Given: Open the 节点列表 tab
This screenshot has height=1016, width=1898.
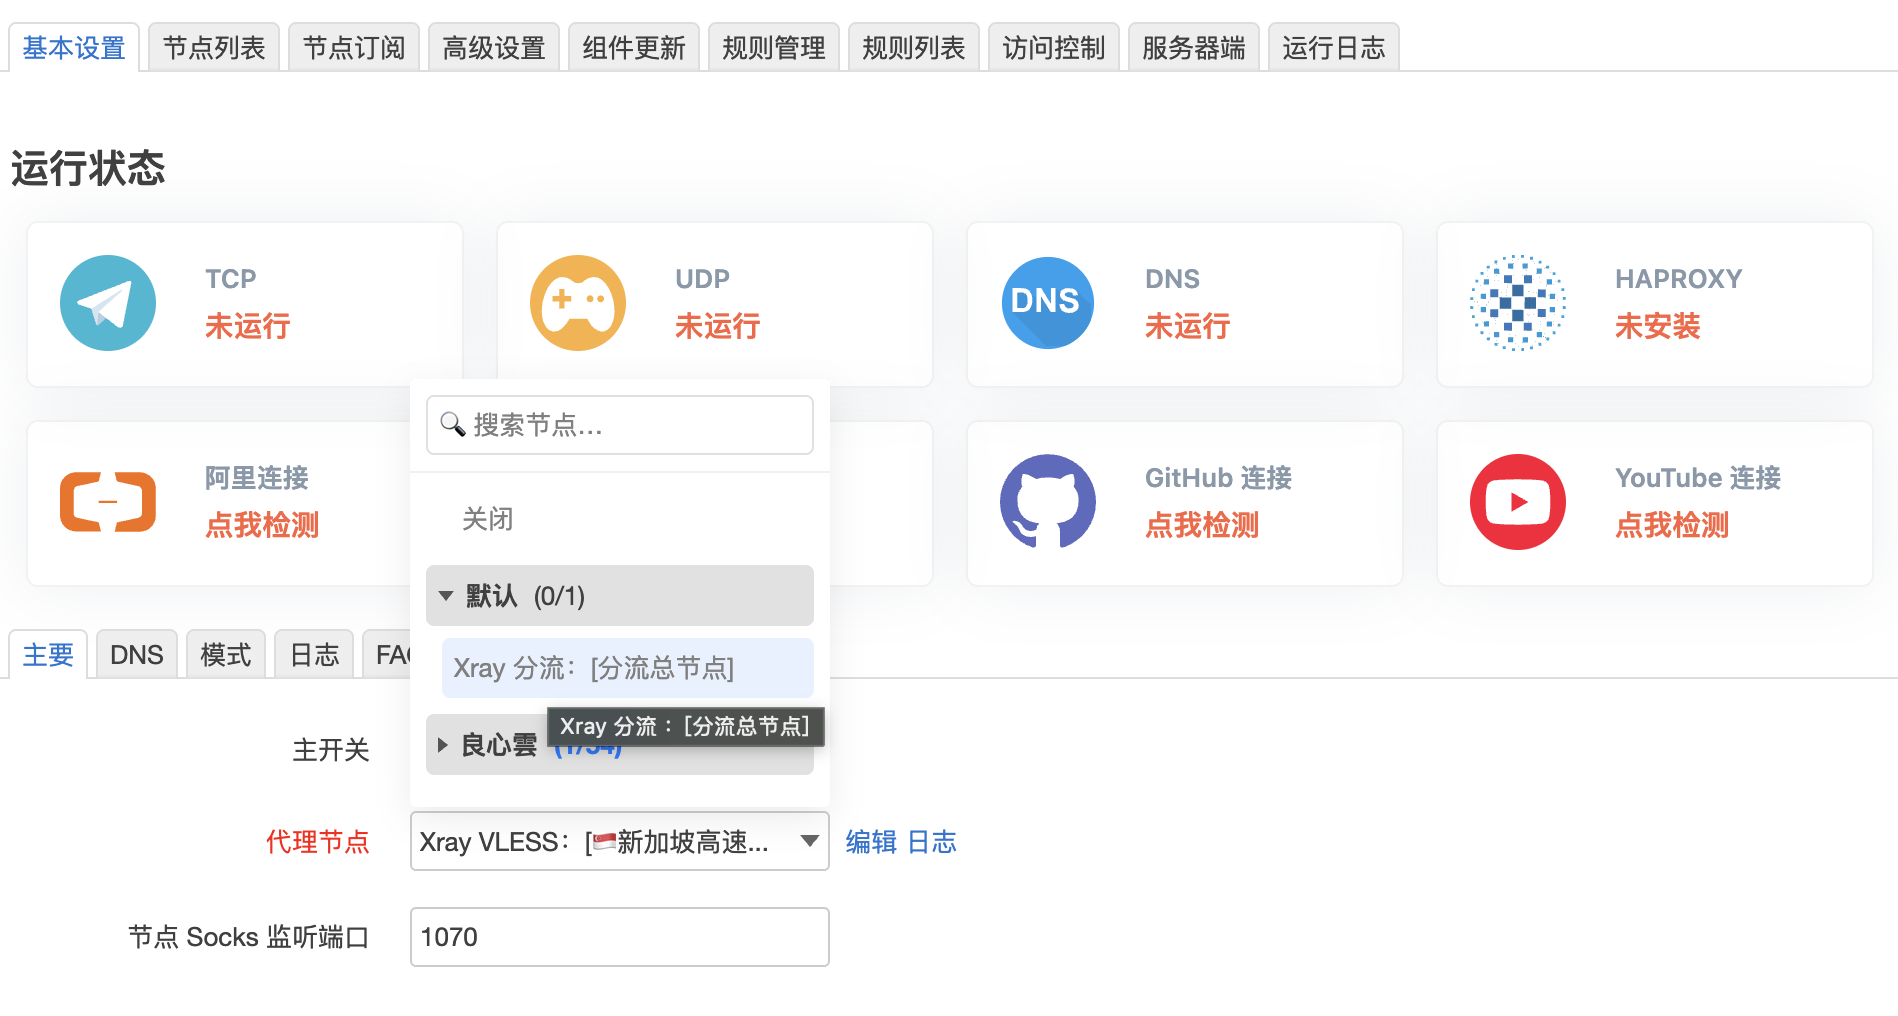Looking at the screenshot, I should coord(214,47).
